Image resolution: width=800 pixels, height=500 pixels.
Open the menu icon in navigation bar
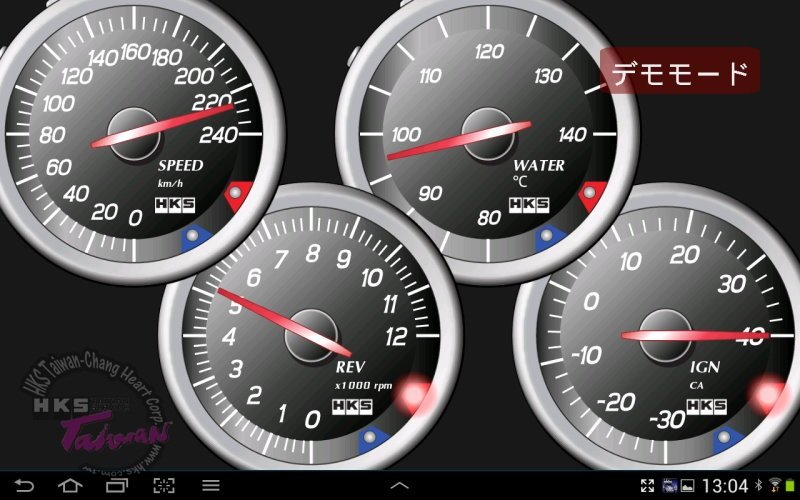pos(211,485)
